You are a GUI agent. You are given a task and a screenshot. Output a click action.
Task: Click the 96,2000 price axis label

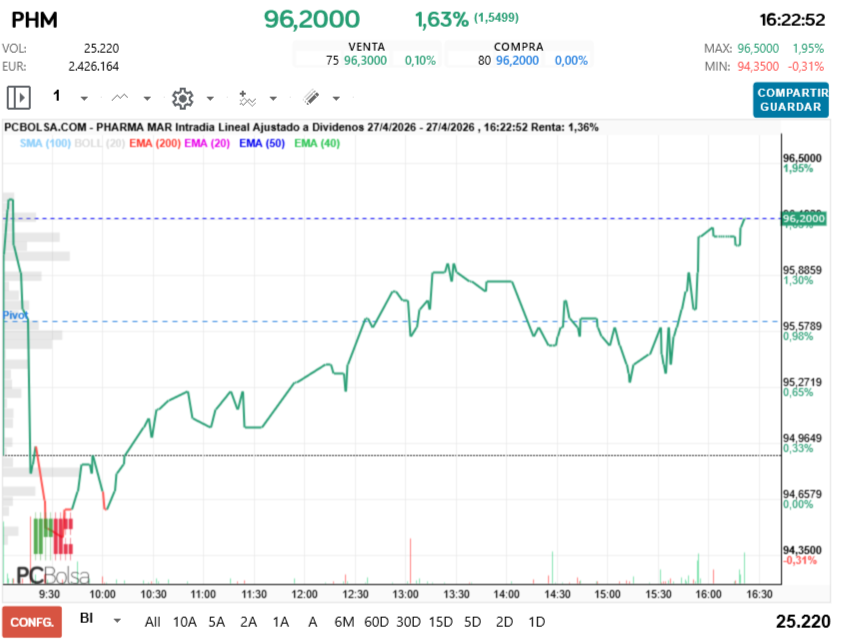coord(803,219)
